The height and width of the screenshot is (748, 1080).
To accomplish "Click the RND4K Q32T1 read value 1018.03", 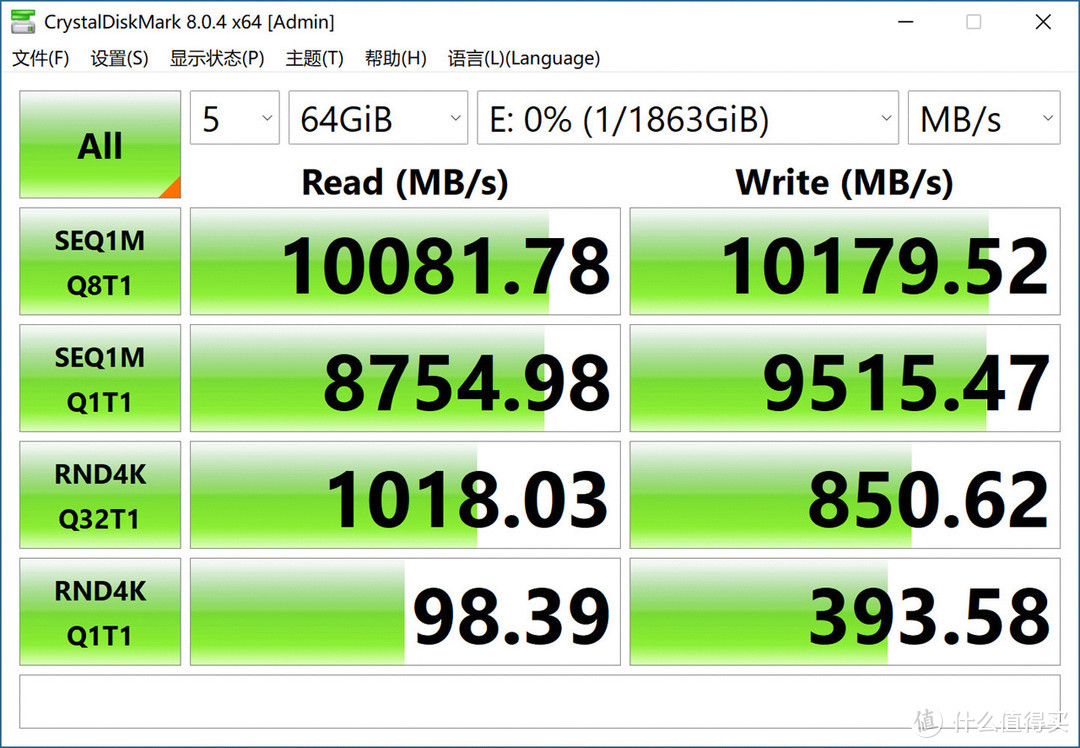I will click(405, 495).
